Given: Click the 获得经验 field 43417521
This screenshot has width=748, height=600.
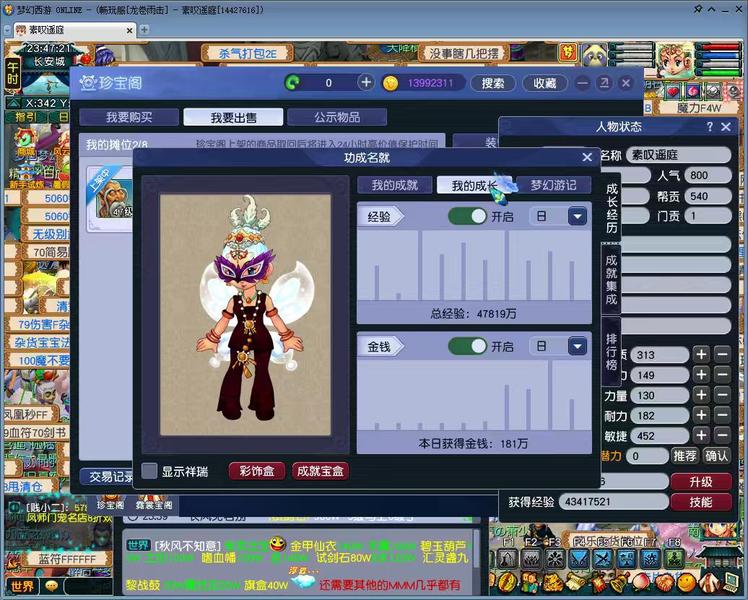Looking at the screenshot, I should [613, 502].
